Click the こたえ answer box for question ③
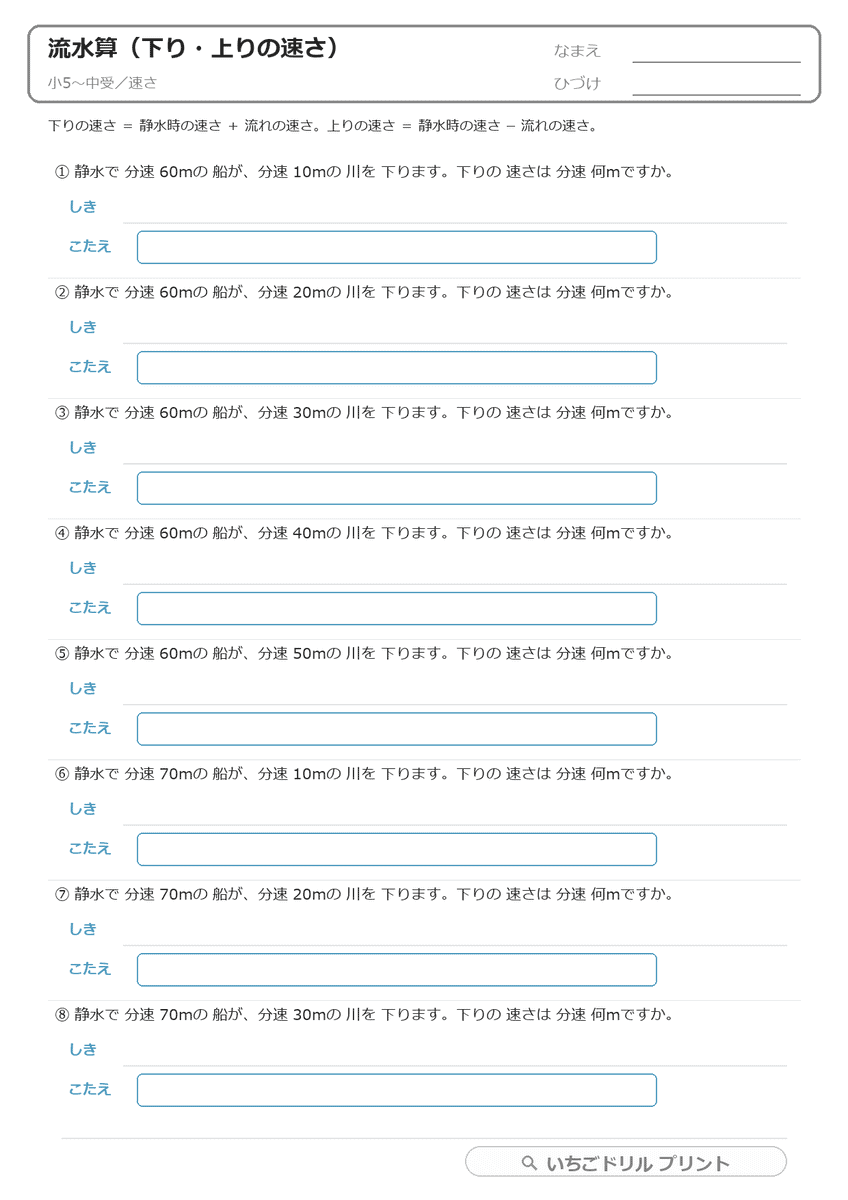 pyautogui.click(x=397, y=488)
